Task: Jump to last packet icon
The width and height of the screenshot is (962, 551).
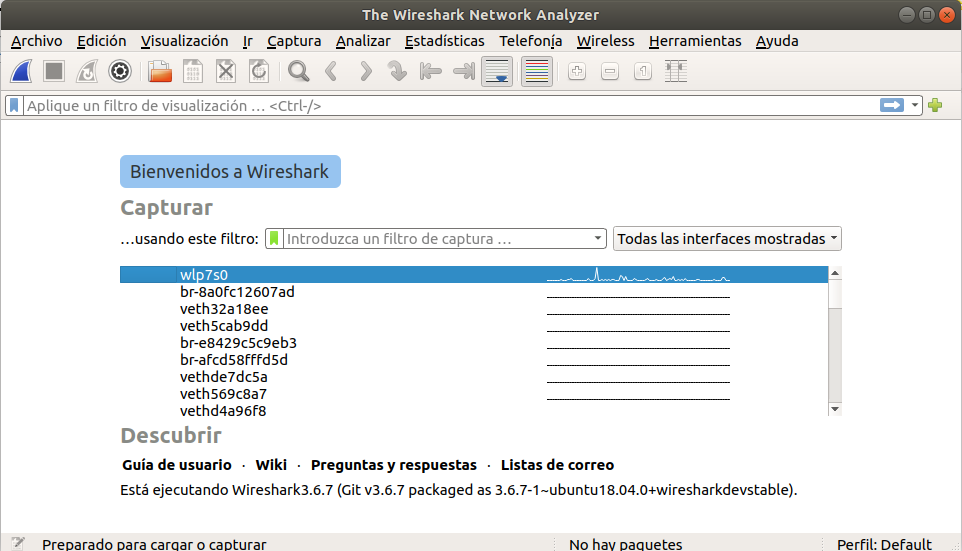Action: 464,71
